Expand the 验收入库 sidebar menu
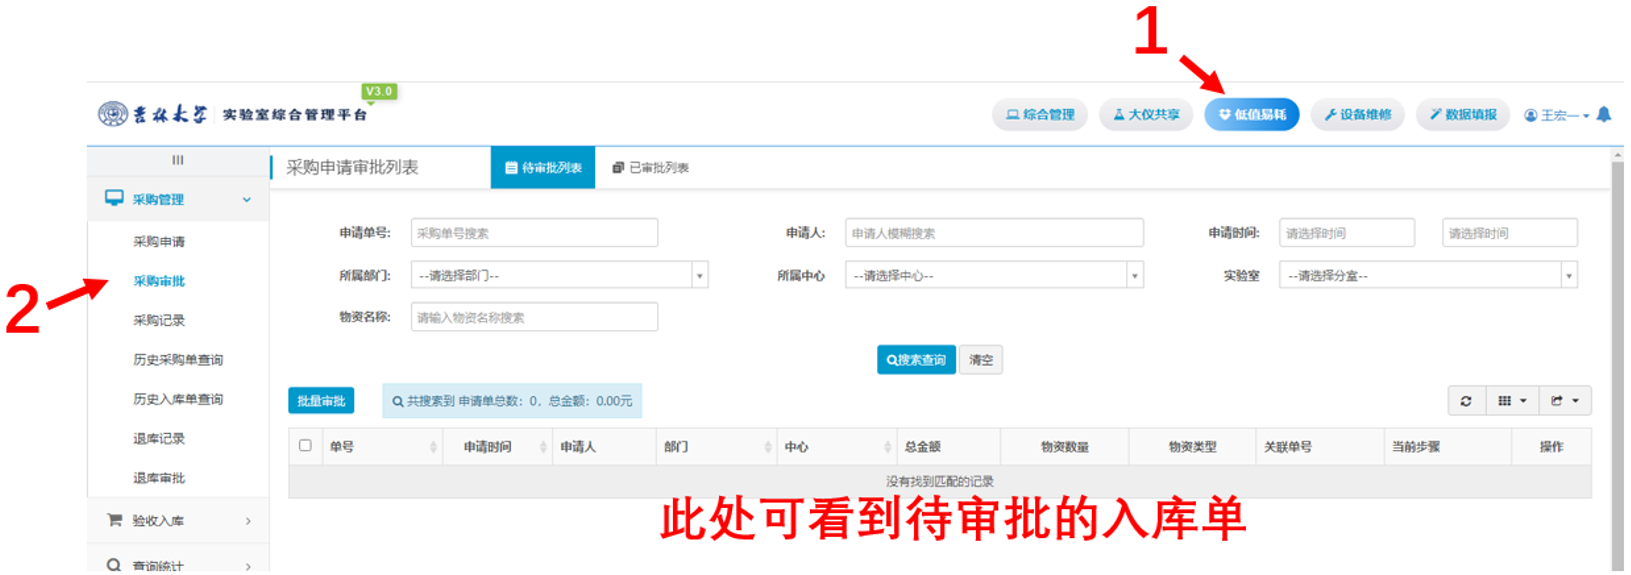 coord(178,521)
